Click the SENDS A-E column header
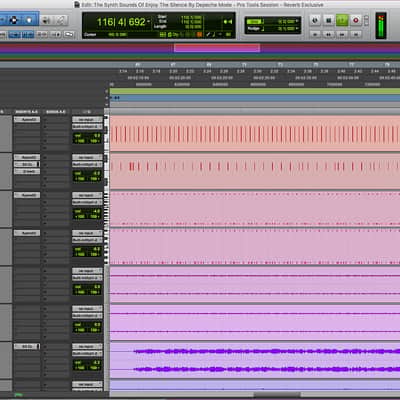400x400 pixels. click(x=56, y=112)
